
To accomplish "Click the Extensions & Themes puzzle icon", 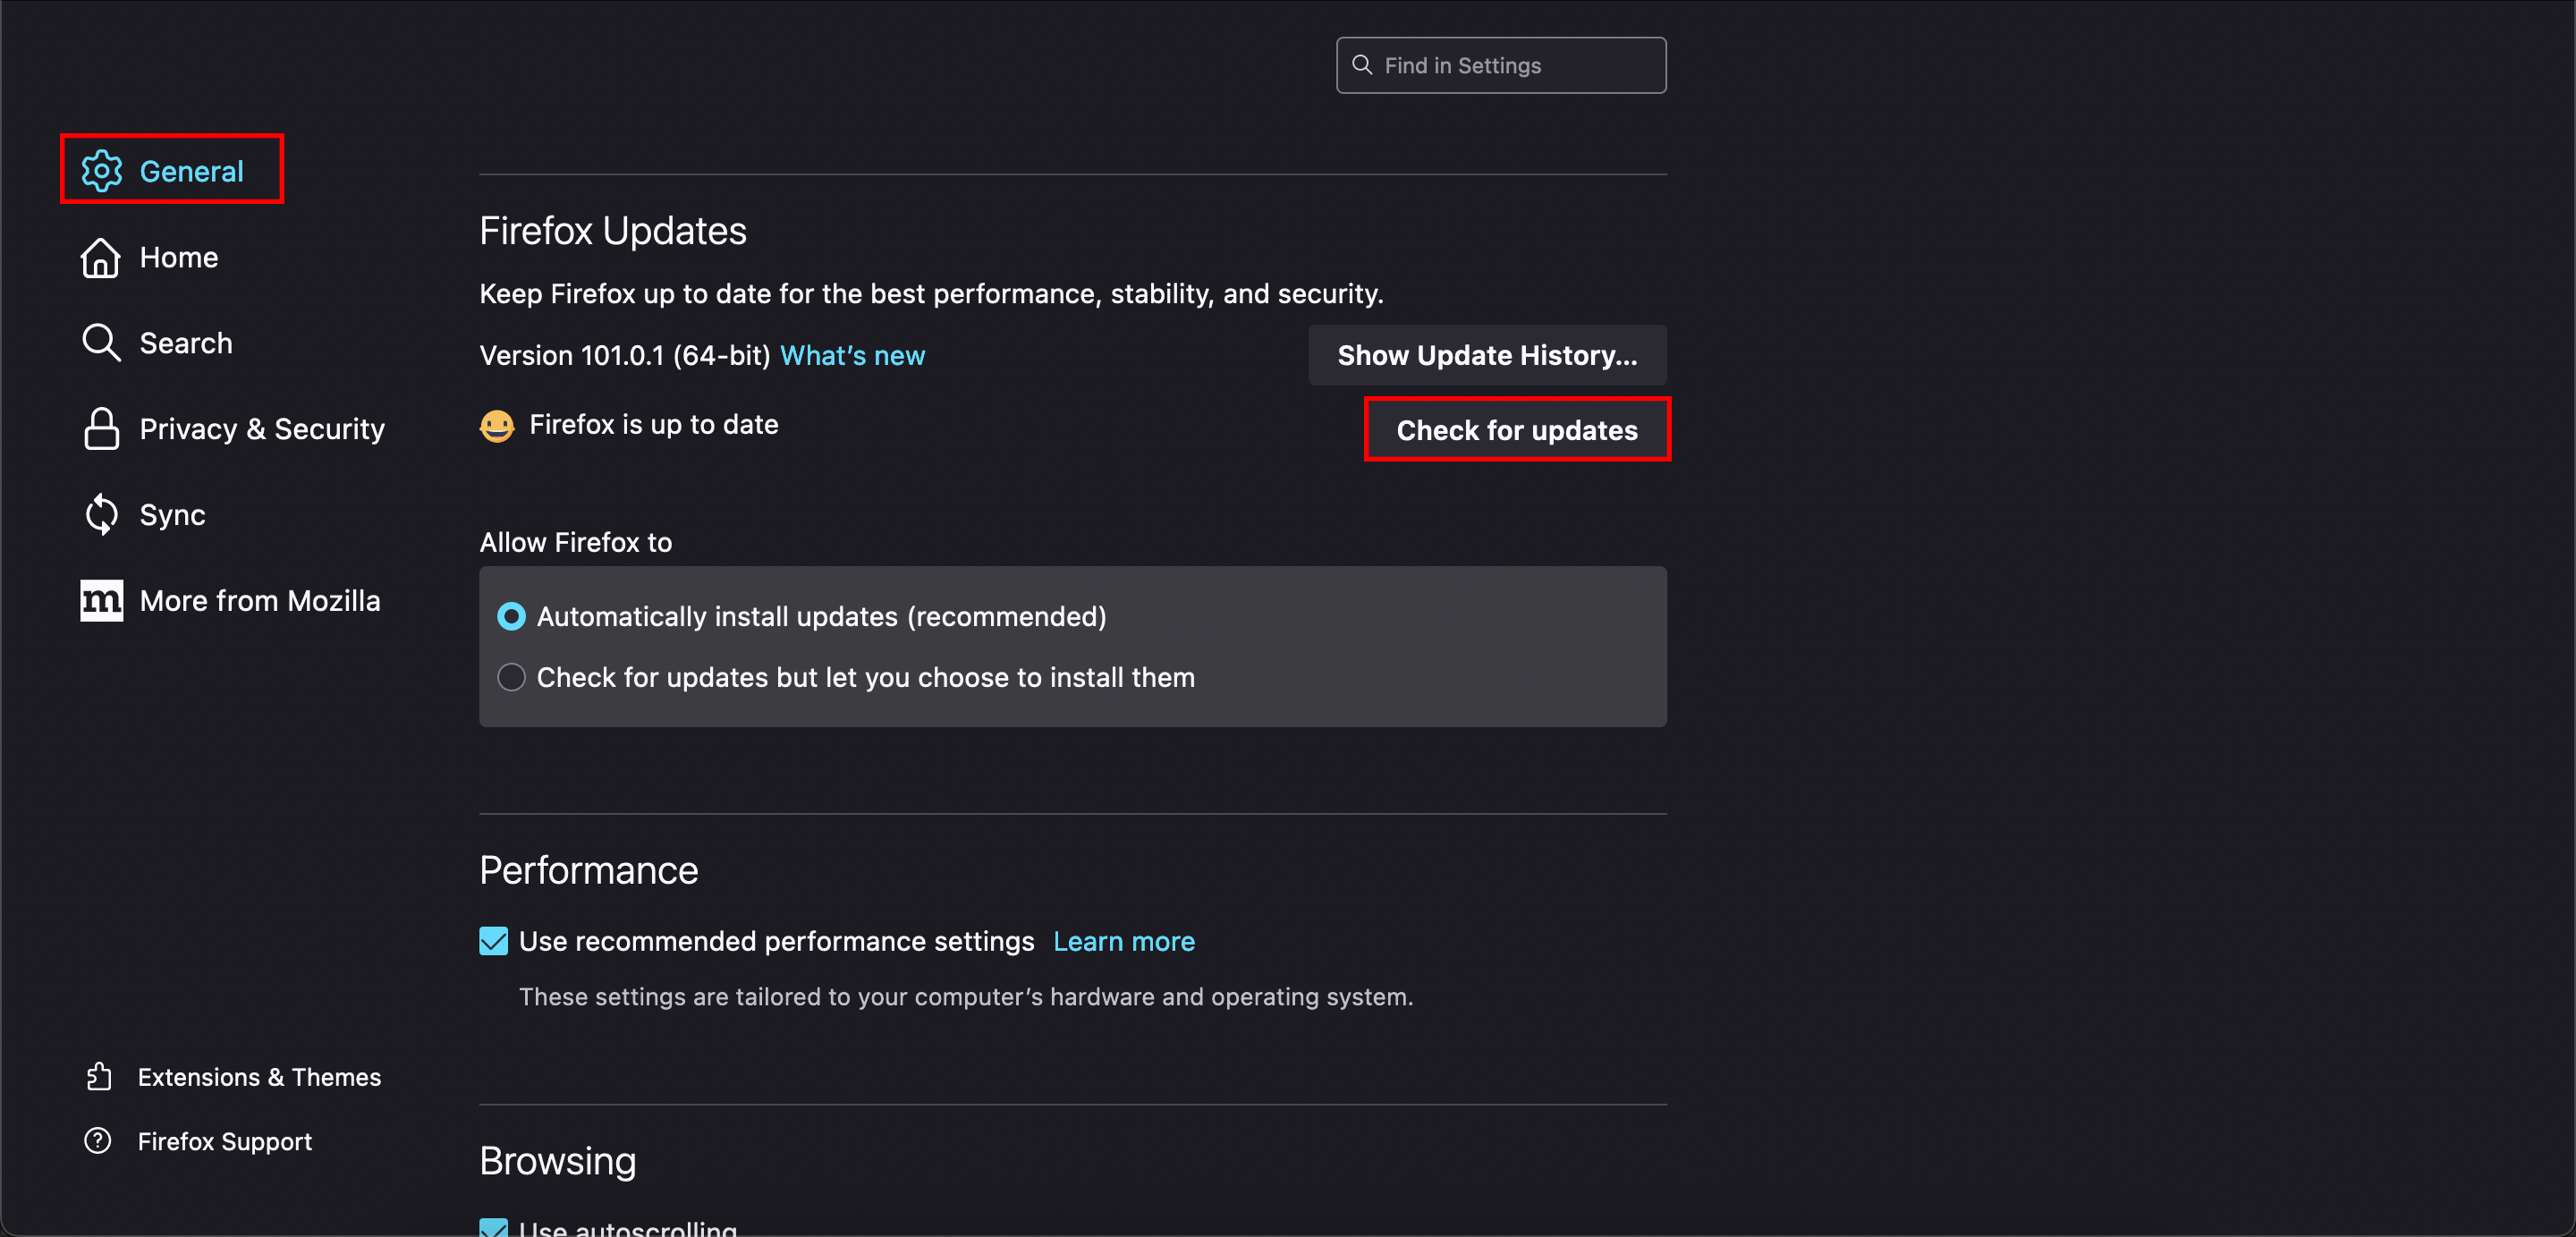I will coord(100,1077).
